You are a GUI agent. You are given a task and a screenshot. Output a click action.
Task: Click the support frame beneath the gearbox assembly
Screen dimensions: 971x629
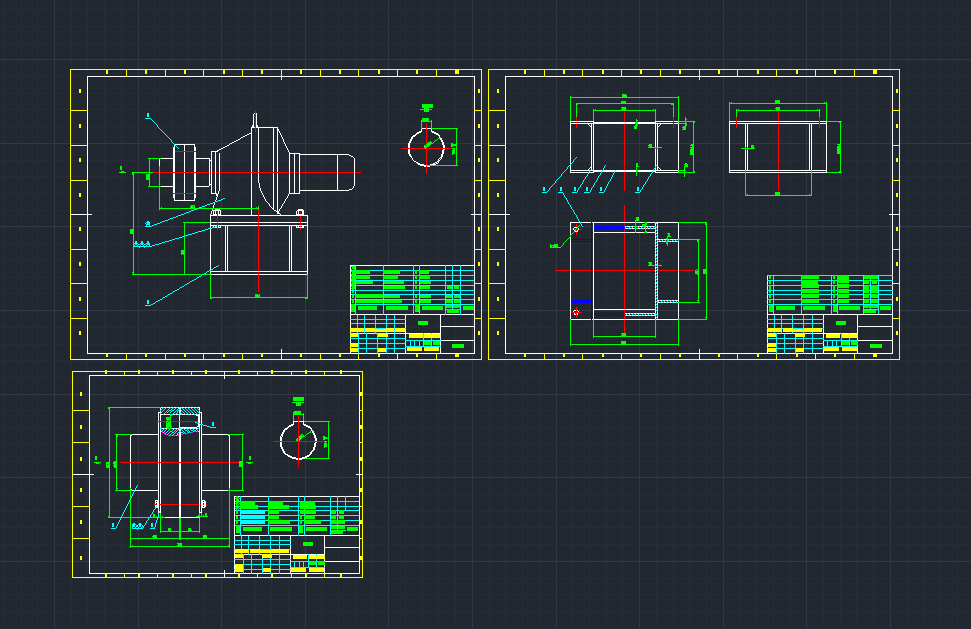(258, 248)
